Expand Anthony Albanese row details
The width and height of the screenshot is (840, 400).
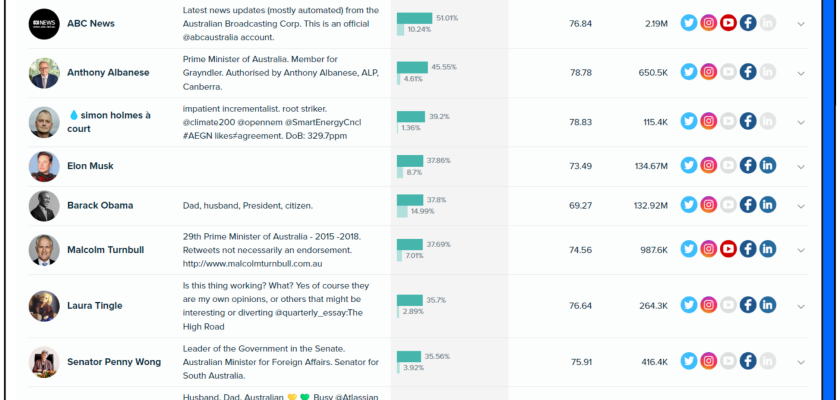tap(801, 72)
